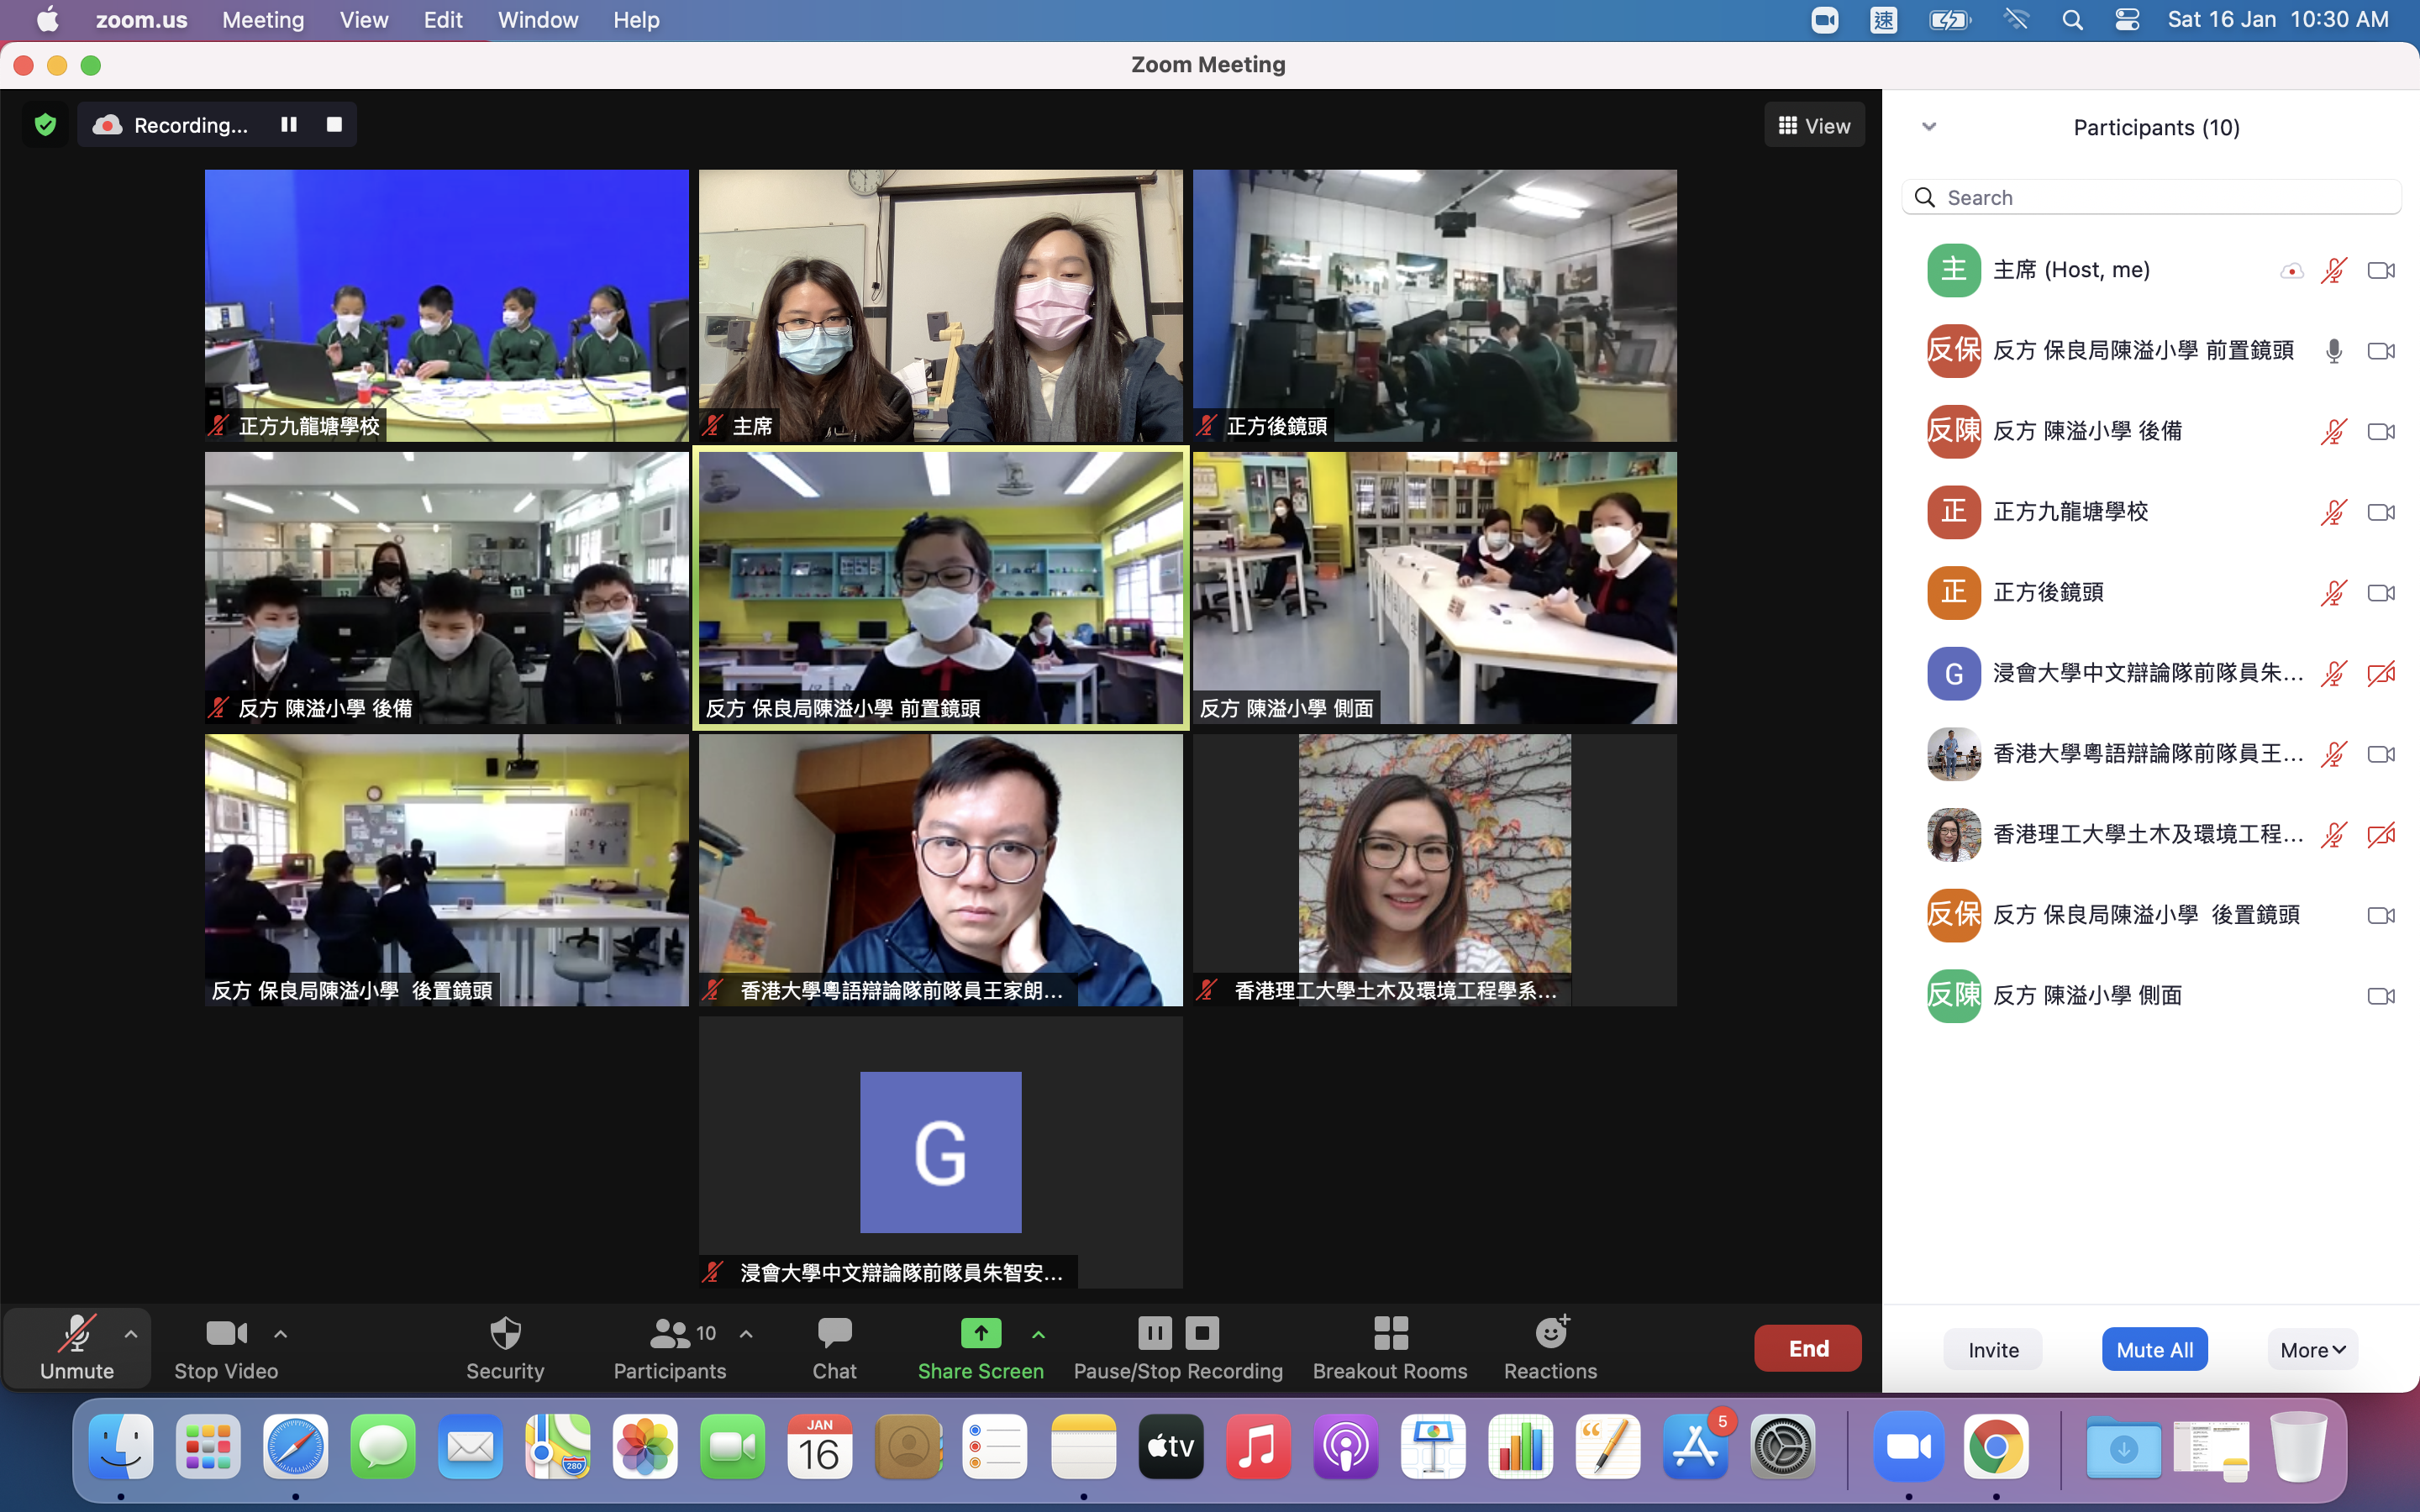
Task: Click video icon for 保良局陳溢小學 後置鏡頭 row
Action: (x=2381, y=915)
